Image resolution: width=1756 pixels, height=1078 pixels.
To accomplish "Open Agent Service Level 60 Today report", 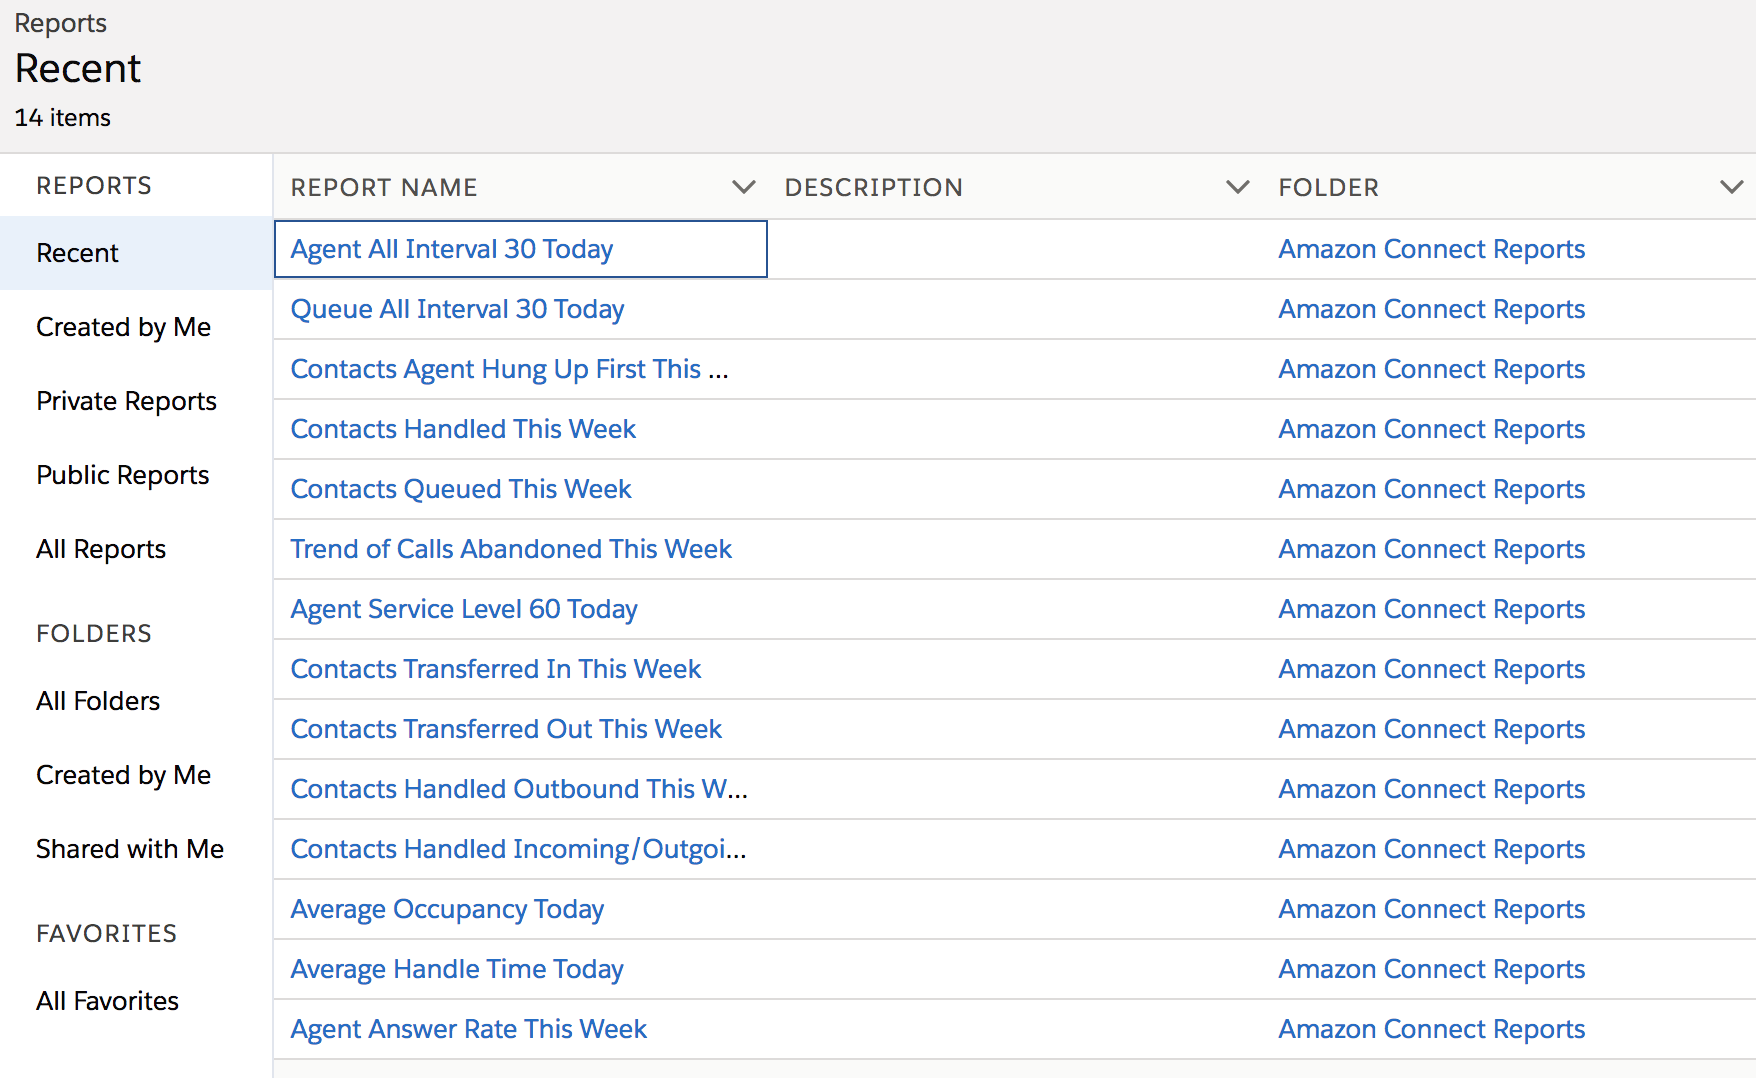I will pos(464,609).
